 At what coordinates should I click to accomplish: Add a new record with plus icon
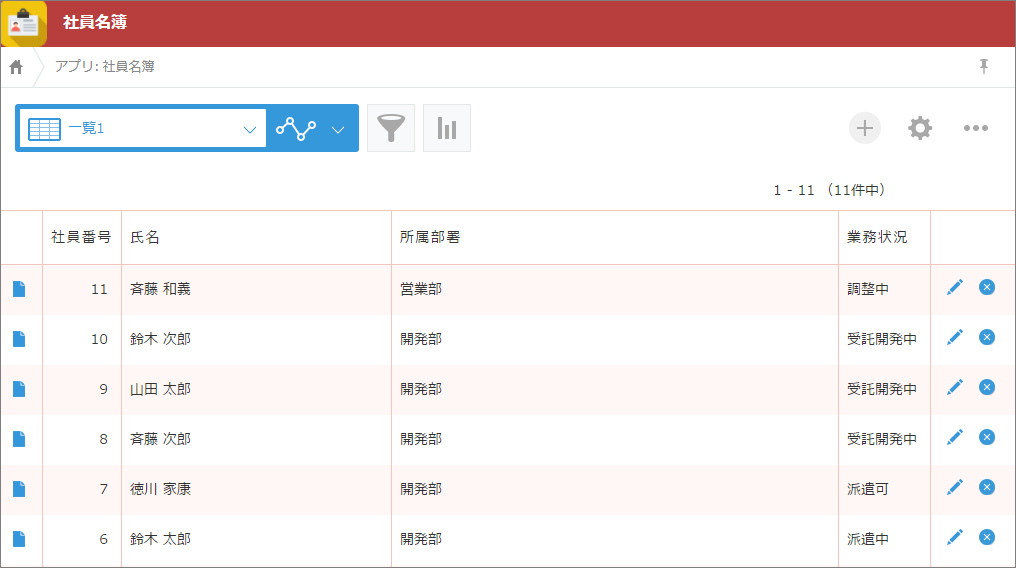(x=865, y=128)
